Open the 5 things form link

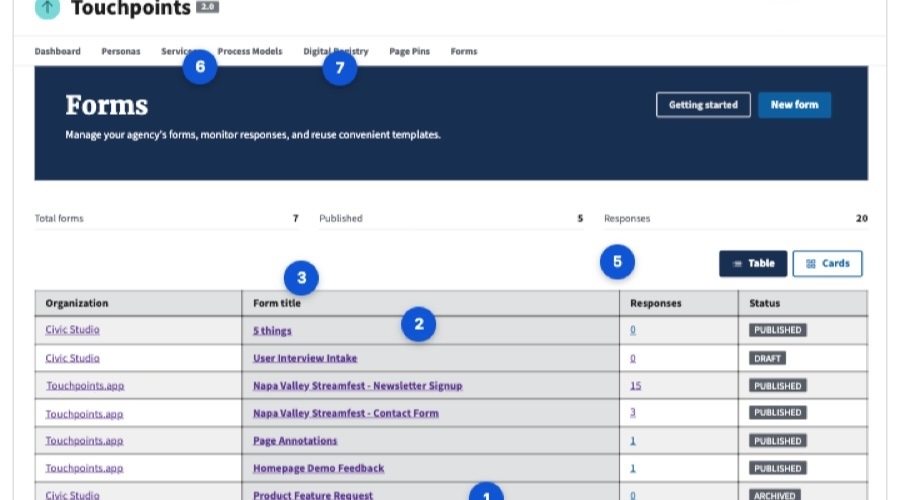[x=272, y=330]
